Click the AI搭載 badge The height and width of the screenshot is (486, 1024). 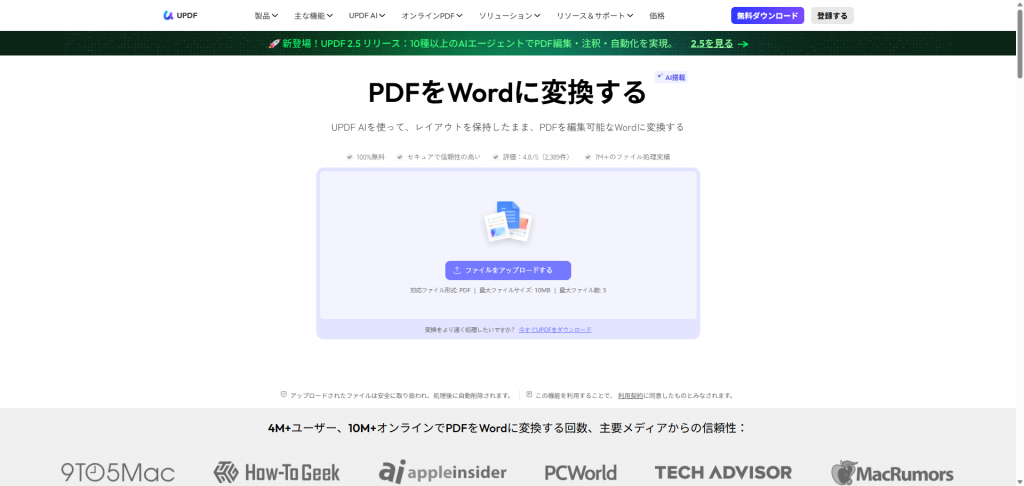(x=671, y=77)
